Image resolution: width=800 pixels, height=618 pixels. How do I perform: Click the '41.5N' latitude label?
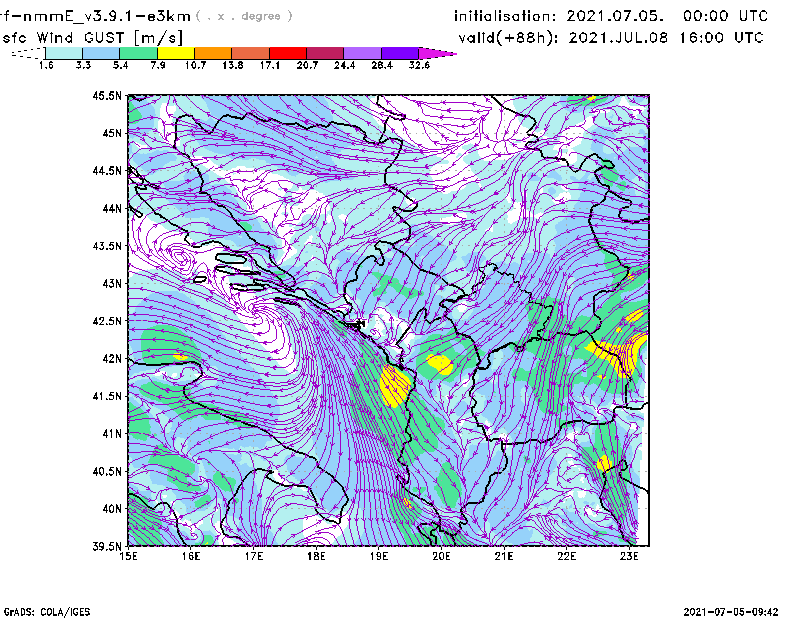click(x=107, y=396)
